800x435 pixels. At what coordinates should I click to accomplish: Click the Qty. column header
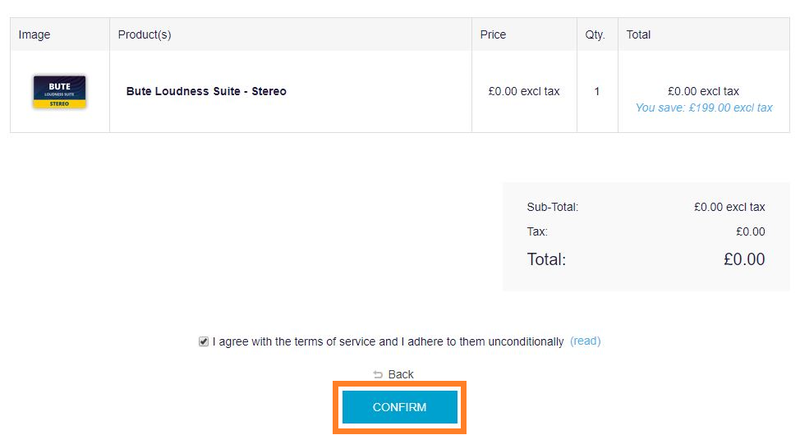coord(595,35)
